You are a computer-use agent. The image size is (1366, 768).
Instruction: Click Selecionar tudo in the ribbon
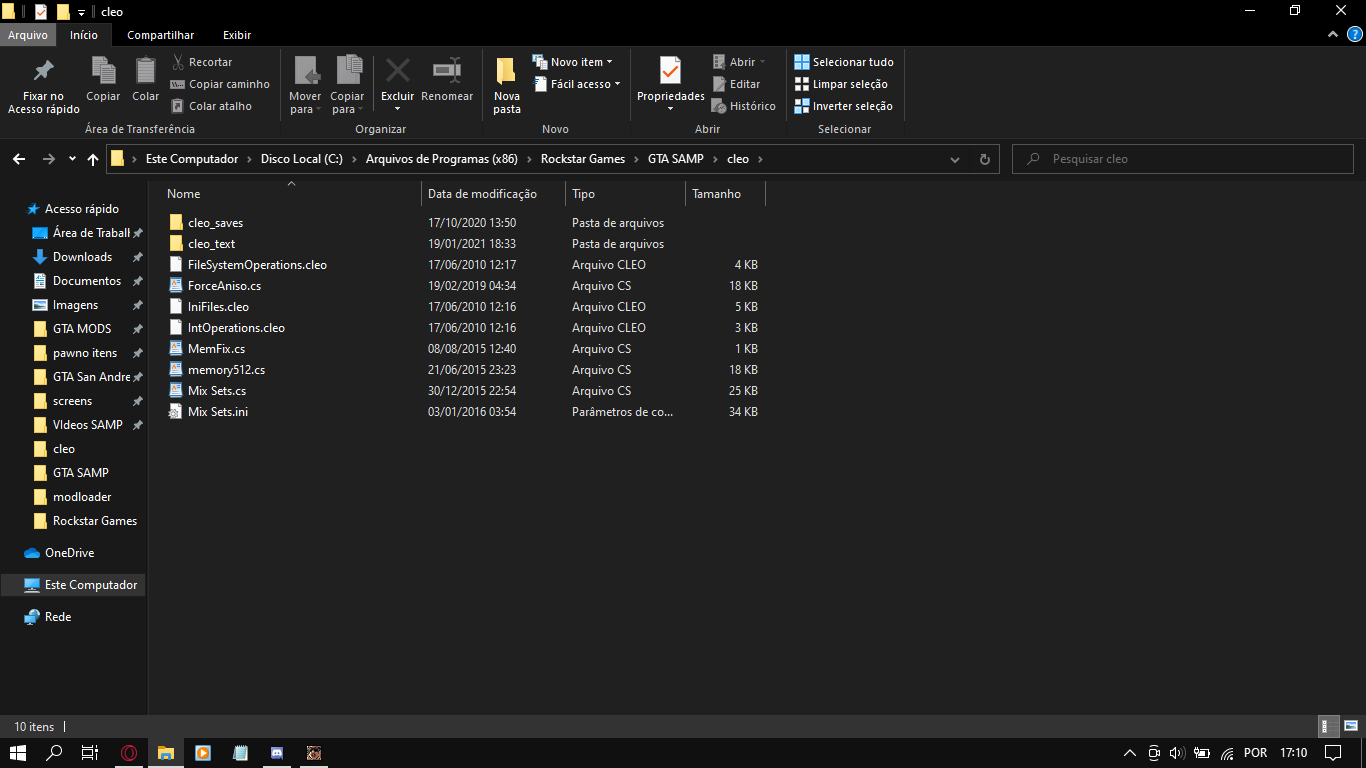[844, 62]
